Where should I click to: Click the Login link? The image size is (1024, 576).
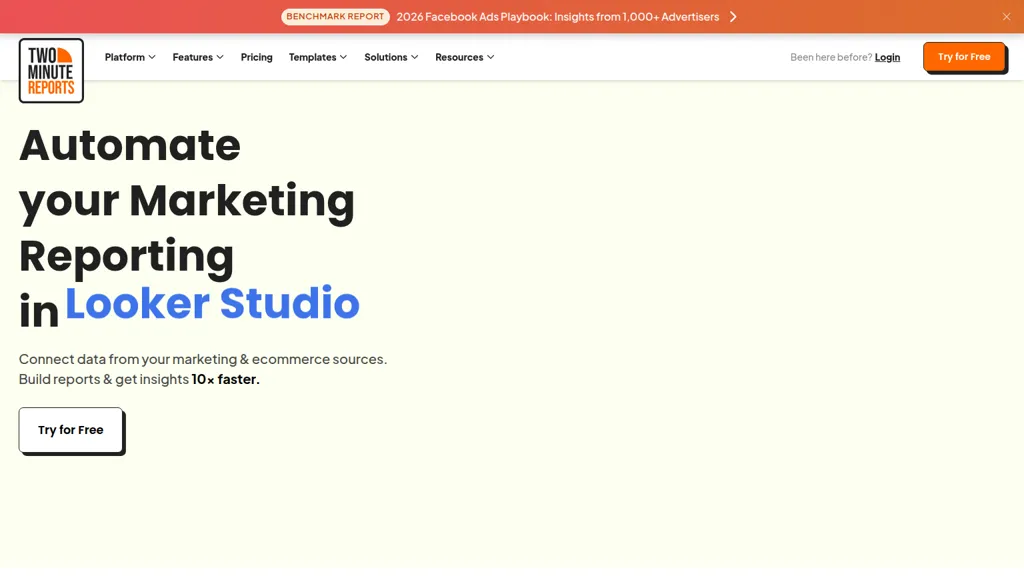coord(887,57)
